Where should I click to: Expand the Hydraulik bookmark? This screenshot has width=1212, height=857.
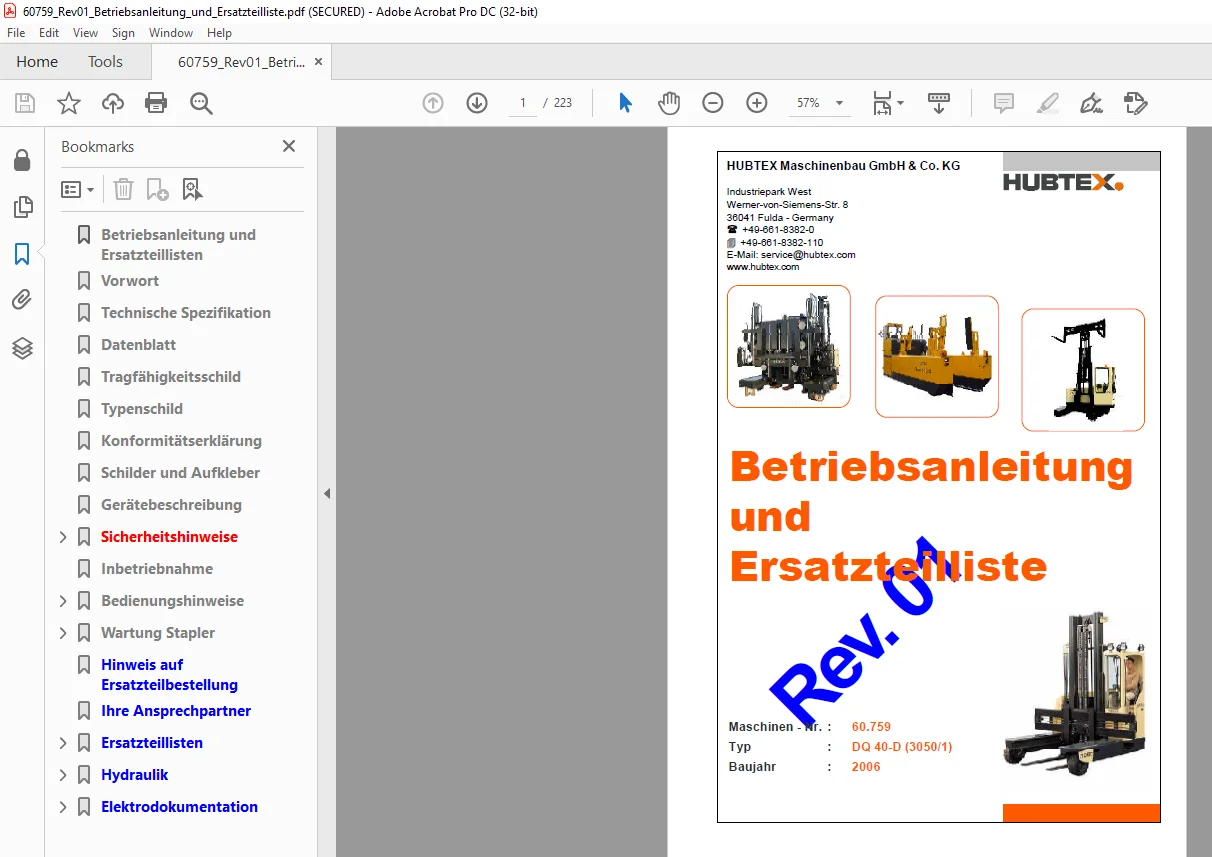tap(63, 775)
